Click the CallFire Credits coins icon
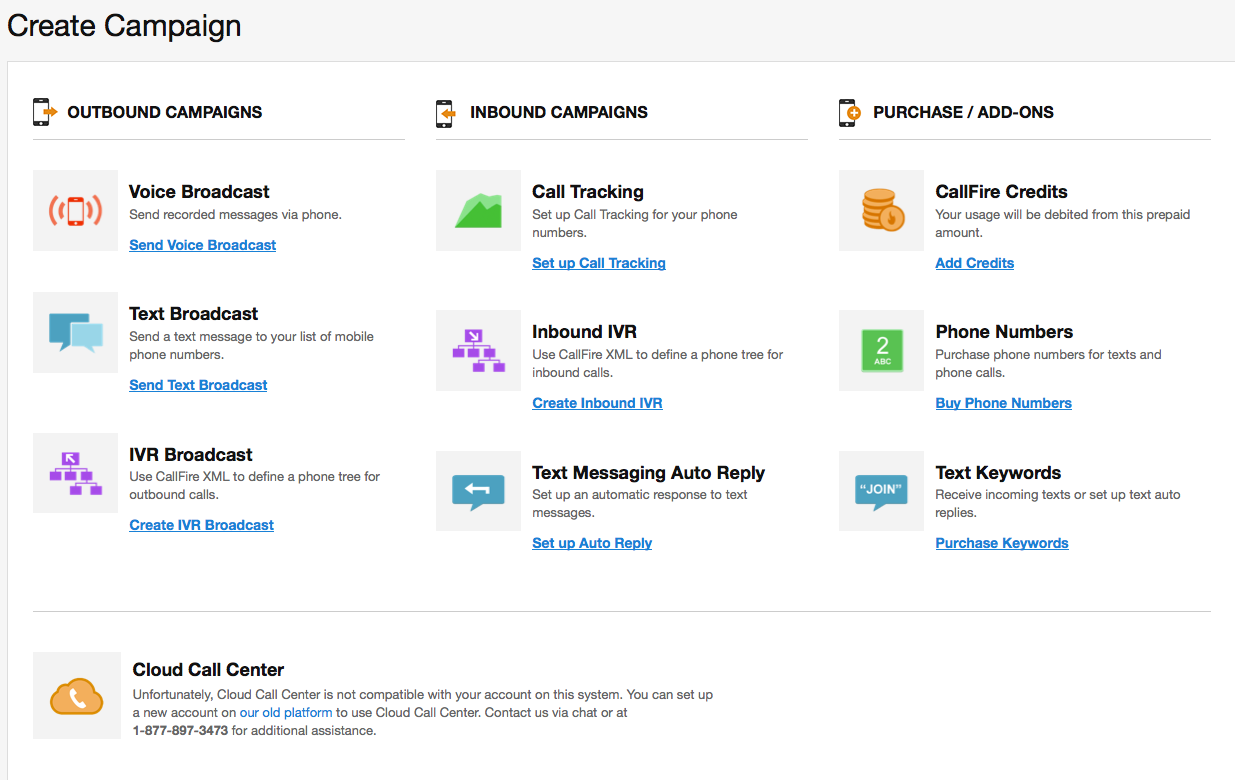 (x=880, y=210)
